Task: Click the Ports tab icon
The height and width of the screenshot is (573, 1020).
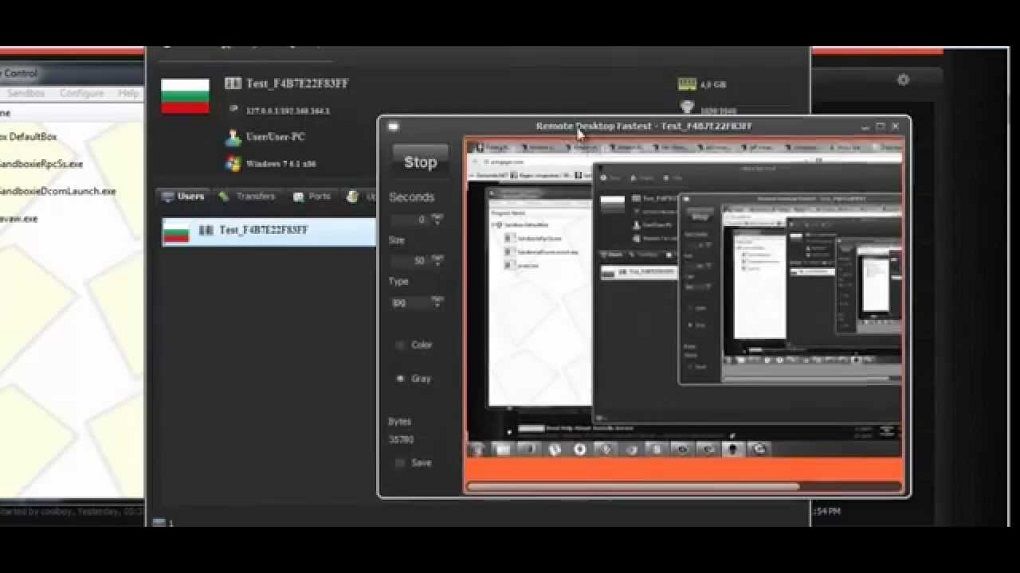Action: pyautogui.click(x=298, y=197)
